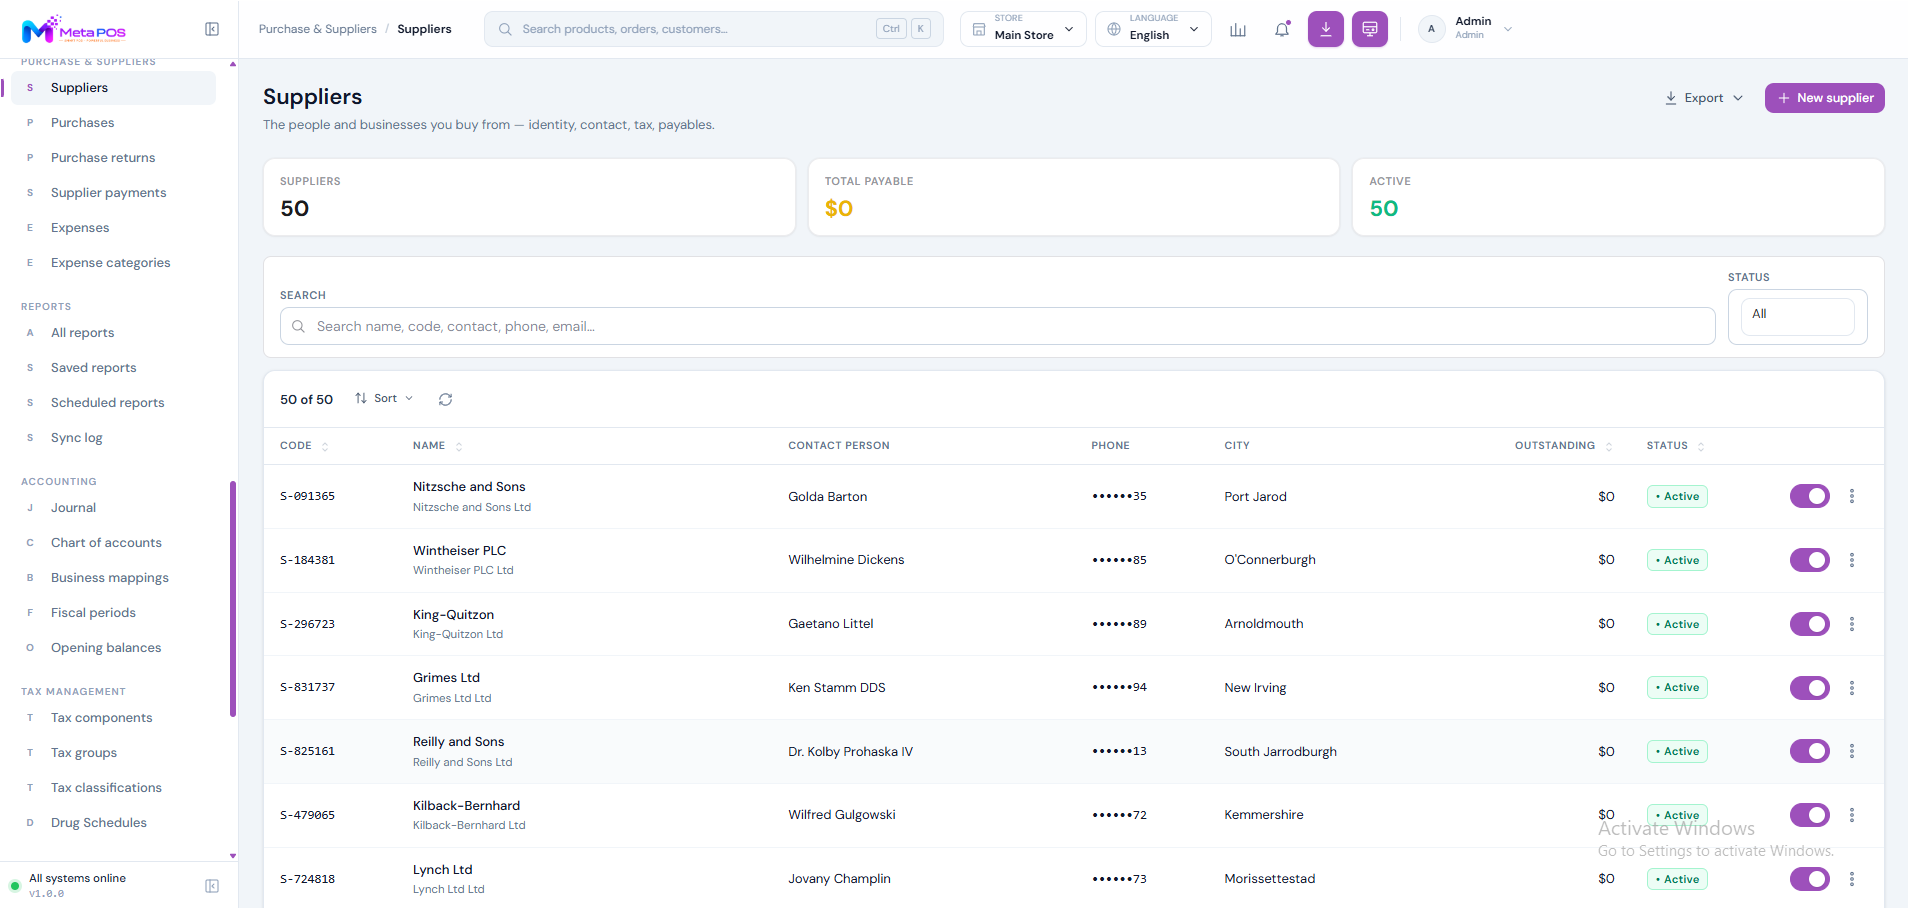Open Supplier payments page
Screen dimensions: 1908x910
coord(109,193)
